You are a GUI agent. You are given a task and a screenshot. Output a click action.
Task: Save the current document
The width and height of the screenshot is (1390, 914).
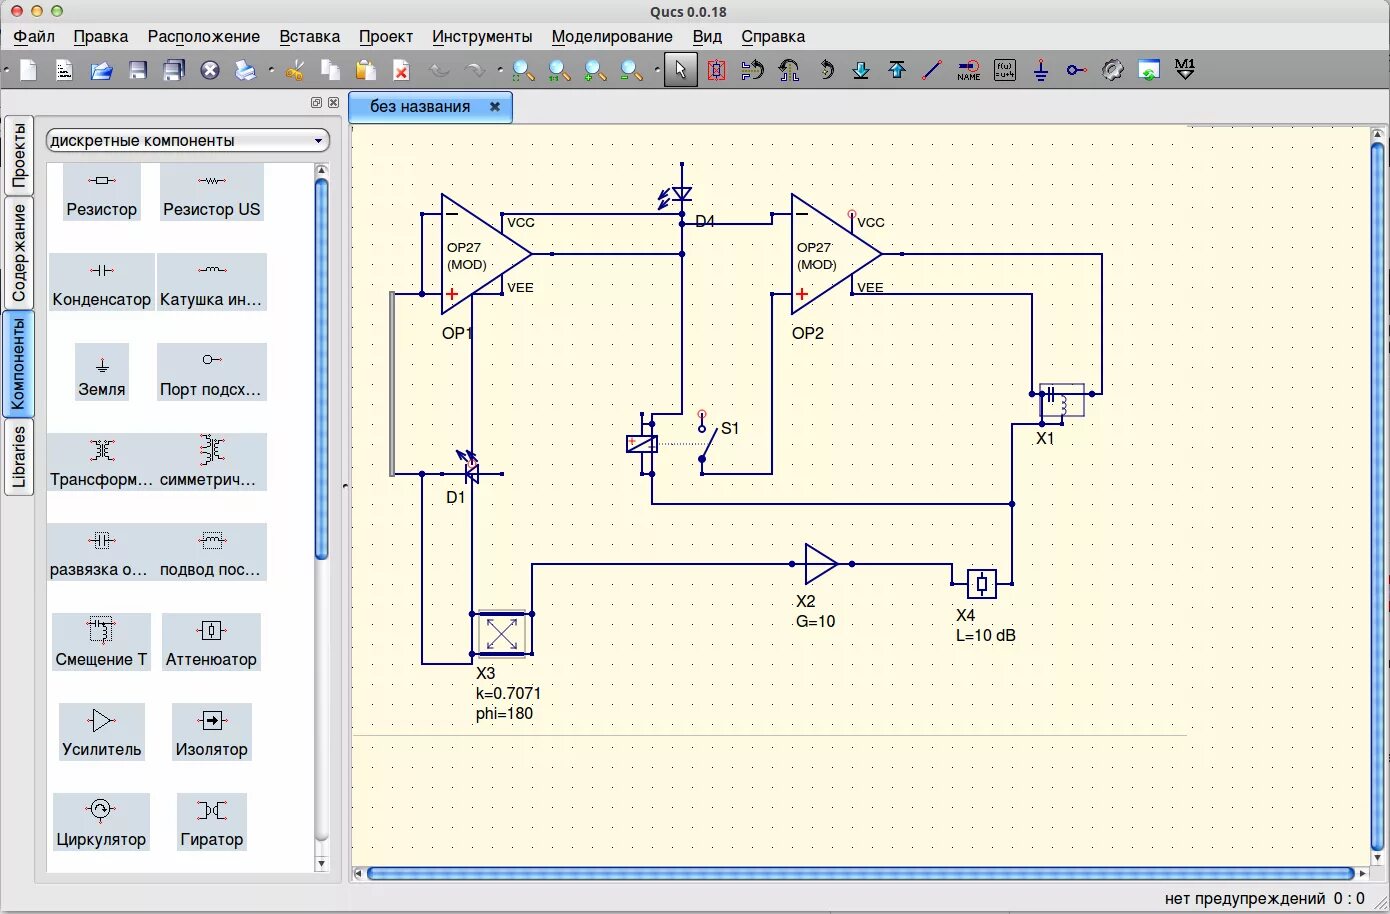(x=138, y=70)
